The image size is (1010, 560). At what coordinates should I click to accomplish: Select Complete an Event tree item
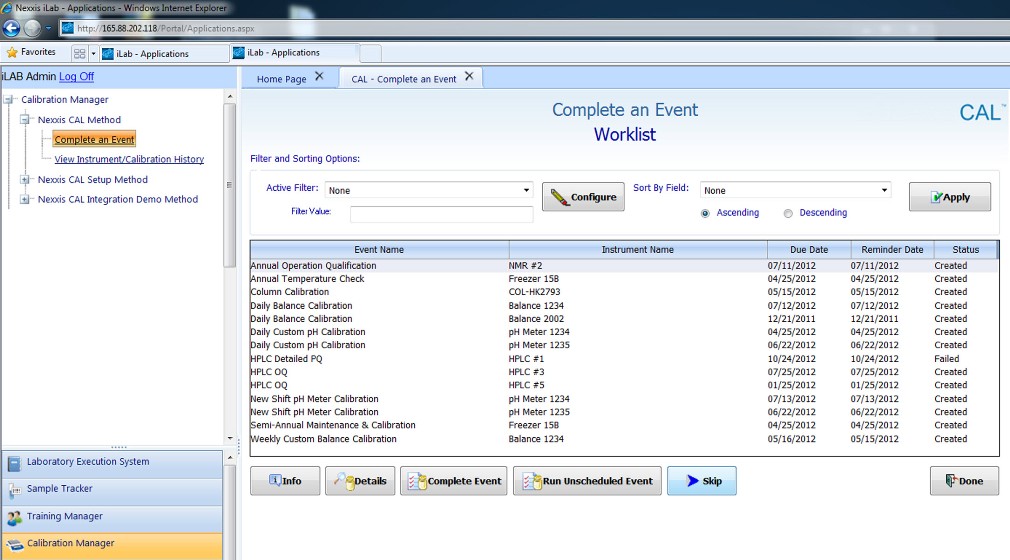tap(94, 140)
